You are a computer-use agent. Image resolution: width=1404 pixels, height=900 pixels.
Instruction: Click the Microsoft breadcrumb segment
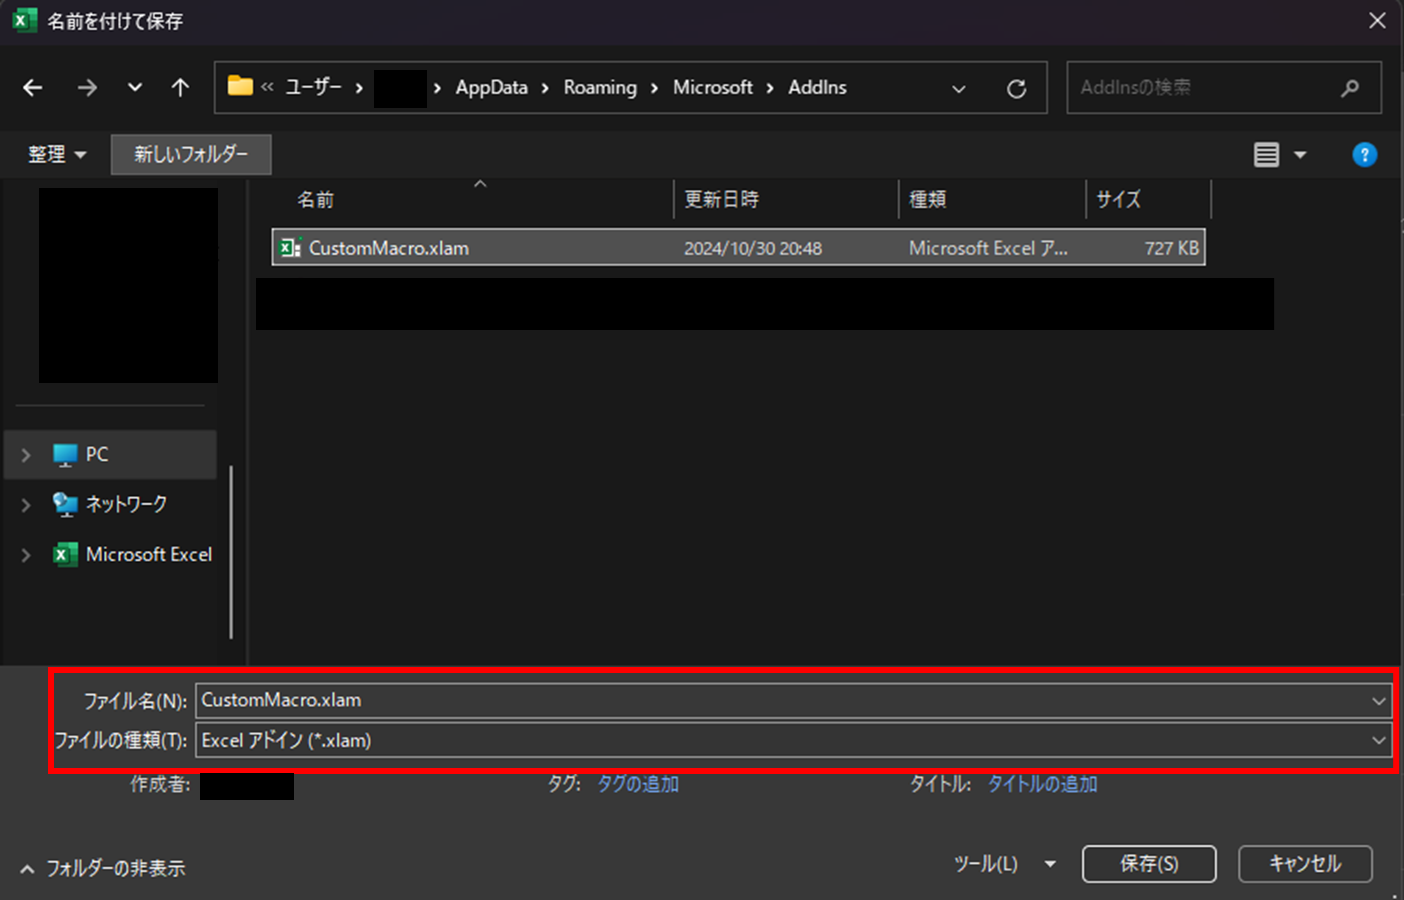pos(713,87)
